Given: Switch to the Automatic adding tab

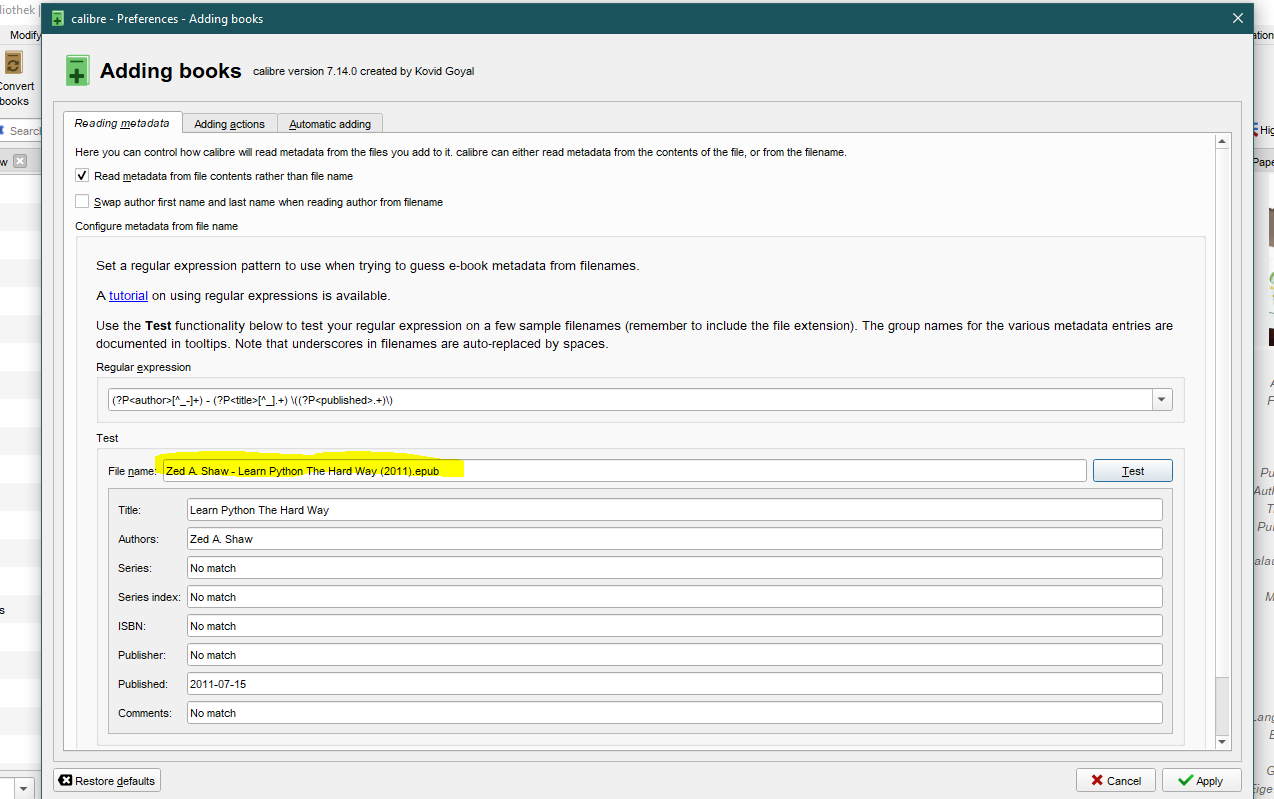Looking at the screenshot, I should (330, 124).
